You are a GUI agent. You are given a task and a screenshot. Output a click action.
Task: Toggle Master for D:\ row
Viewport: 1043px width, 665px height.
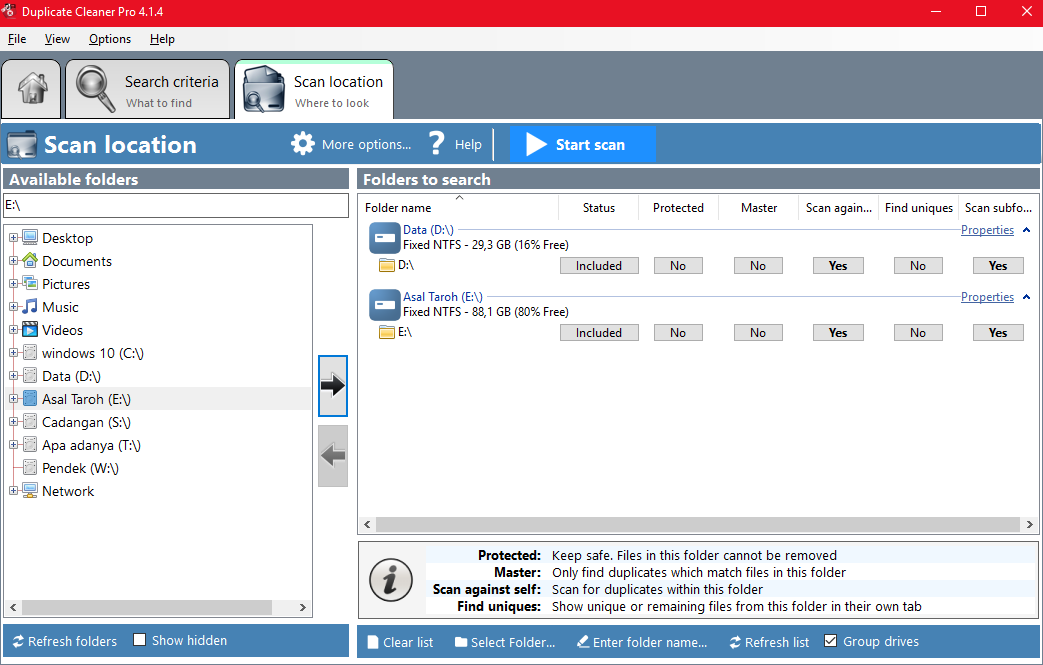point(758,265)
